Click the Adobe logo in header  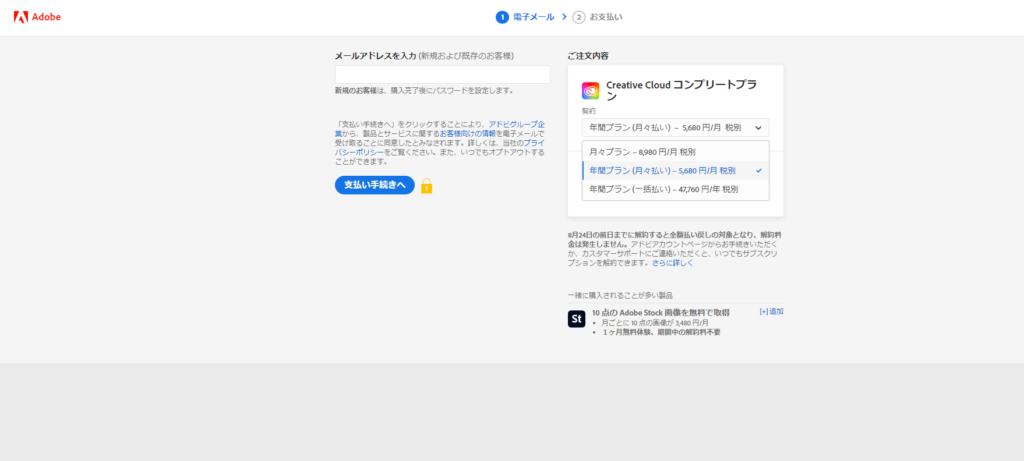coord(37,17)
